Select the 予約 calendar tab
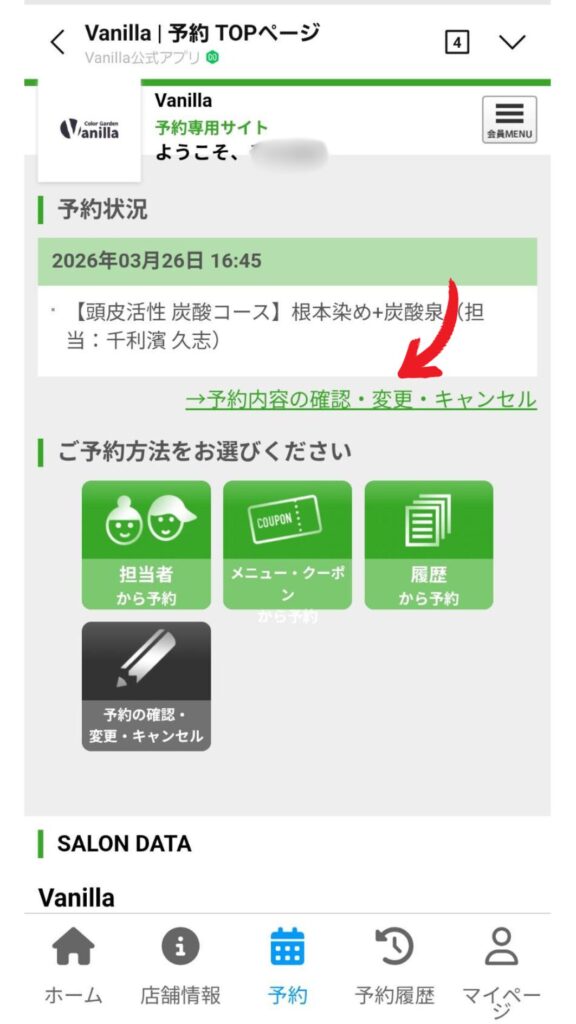The image size is (576, 1024). pos(287,967)
